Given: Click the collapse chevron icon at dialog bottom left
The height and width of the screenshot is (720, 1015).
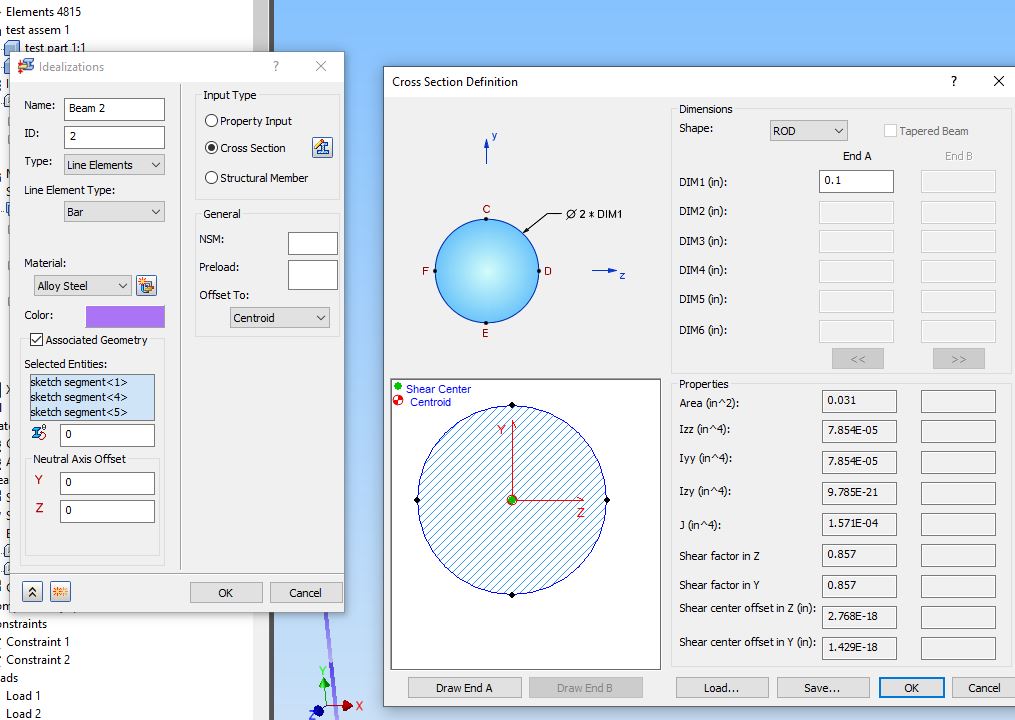Looking at the screenshot, I should click(31, 591).
